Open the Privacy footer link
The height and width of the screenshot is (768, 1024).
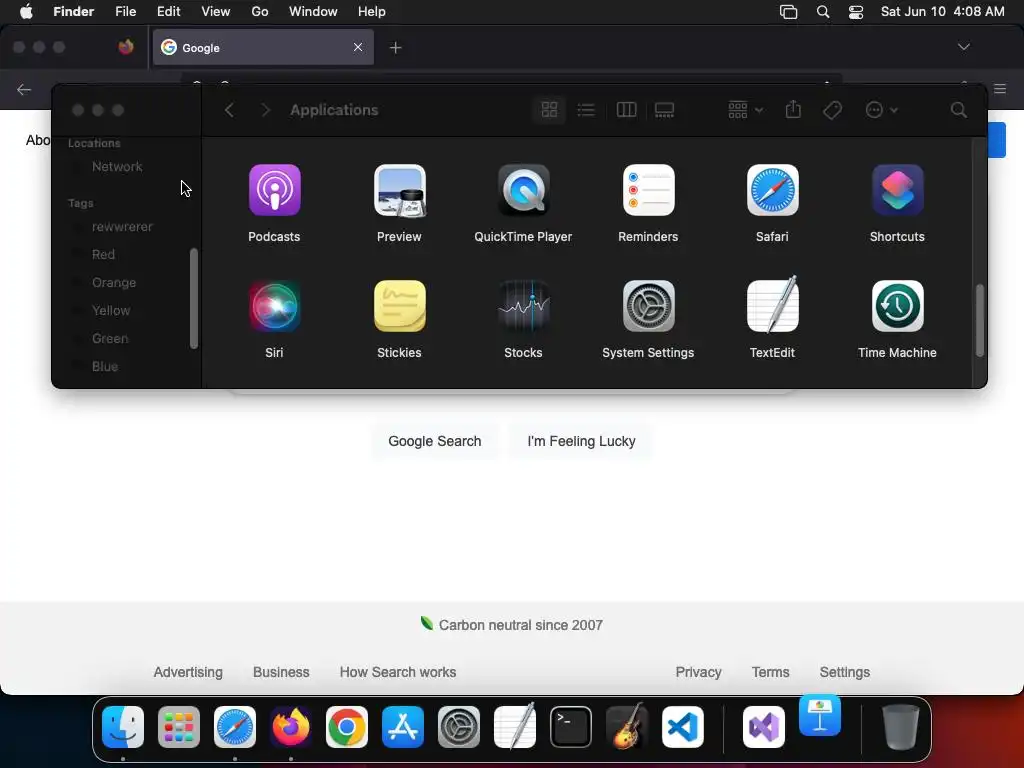tap(698, 672)
